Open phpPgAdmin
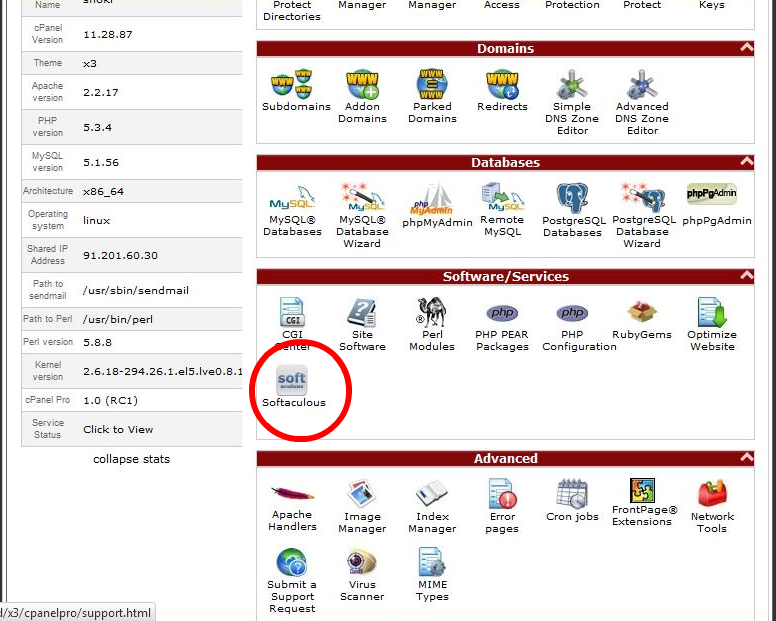 pos(716,204)
